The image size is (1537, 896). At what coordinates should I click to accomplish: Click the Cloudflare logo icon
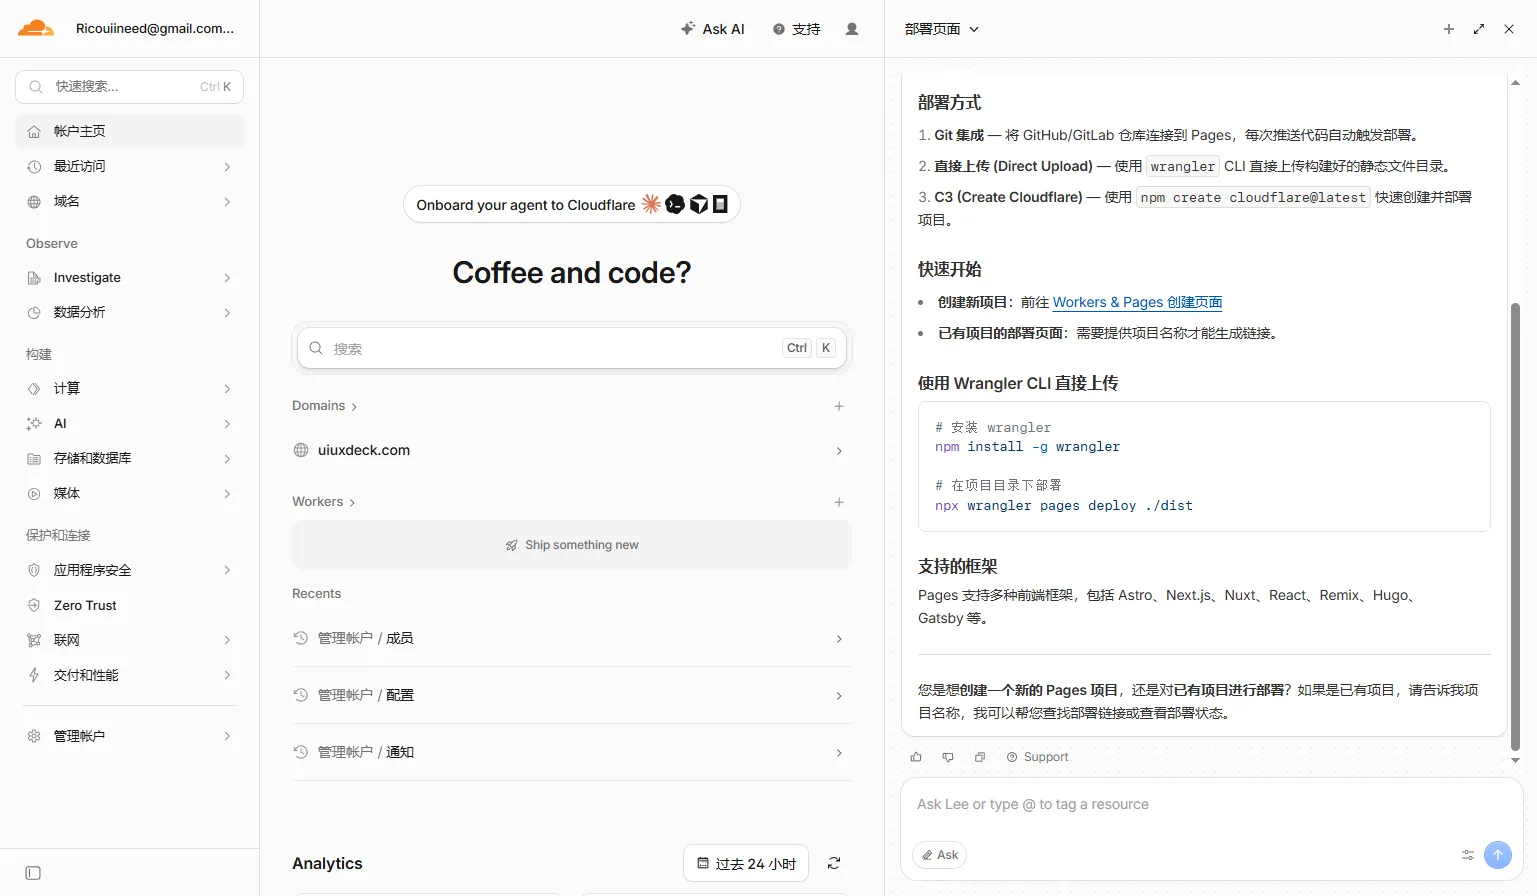pyautogui.click(x=36, y=28)
